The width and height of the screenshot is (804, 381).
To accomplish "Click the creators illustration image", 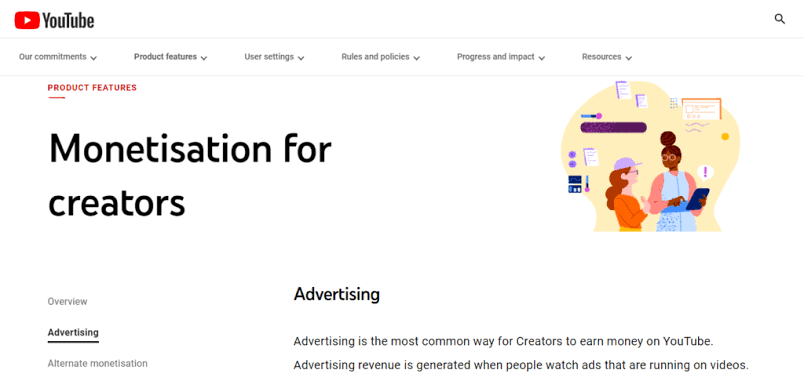I will [652, 156].
